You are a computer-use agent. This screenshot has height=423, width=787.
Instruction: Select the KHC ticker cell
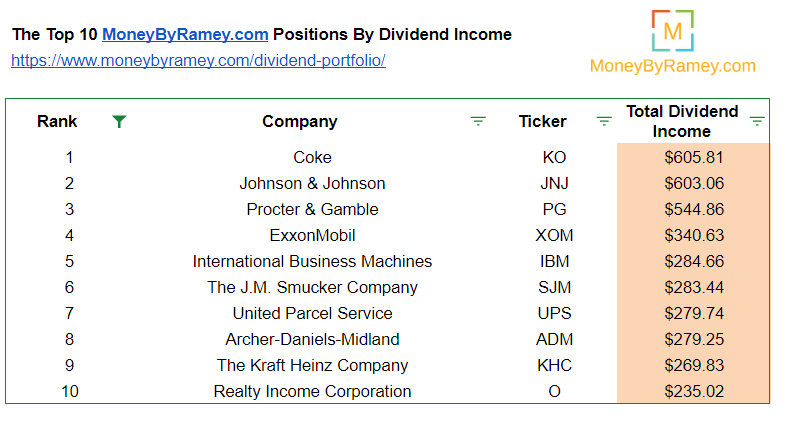pyautogui.click(x=554, y=365)
